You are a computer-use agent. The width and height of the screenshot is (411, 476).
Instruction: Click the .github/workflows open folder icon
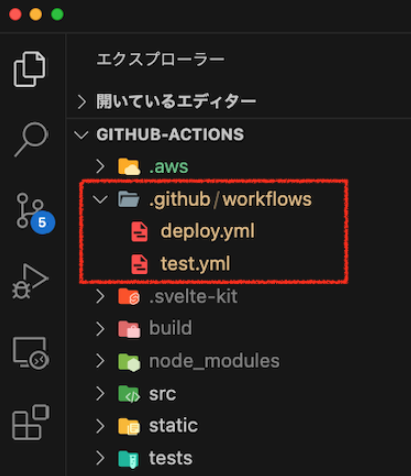click(129, 199)
